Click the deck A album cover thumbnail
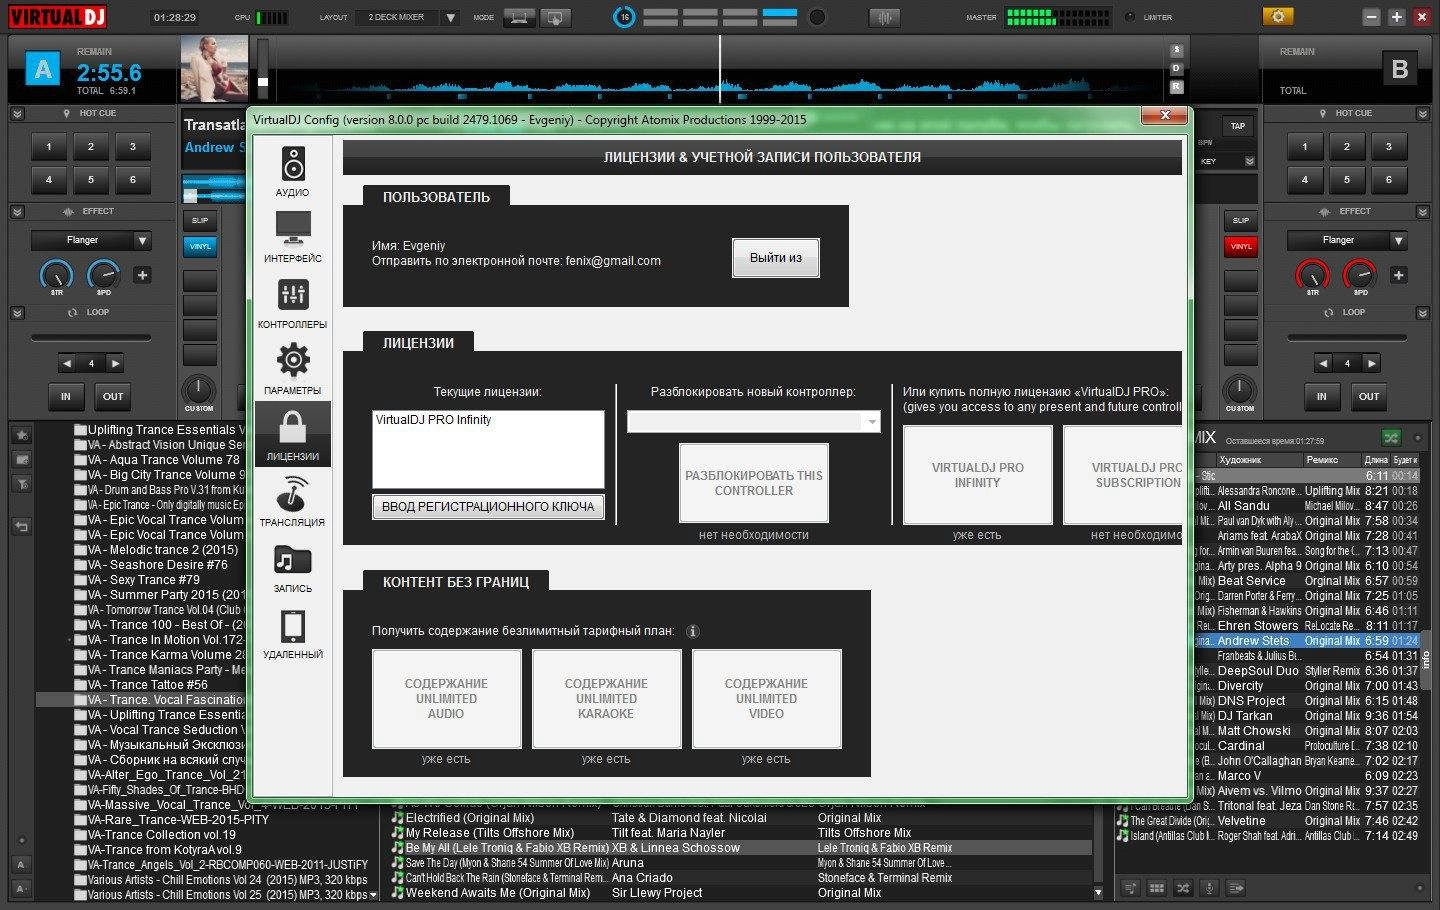 214,68
